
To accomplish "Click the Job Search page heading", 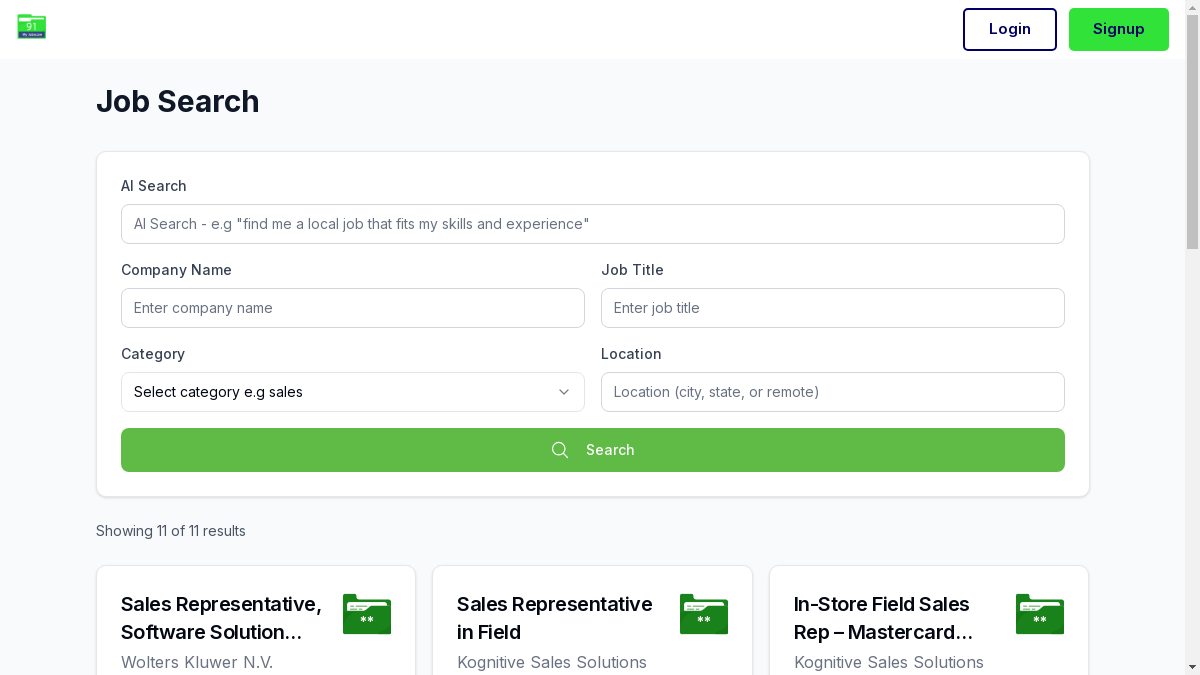I will 178,102.
